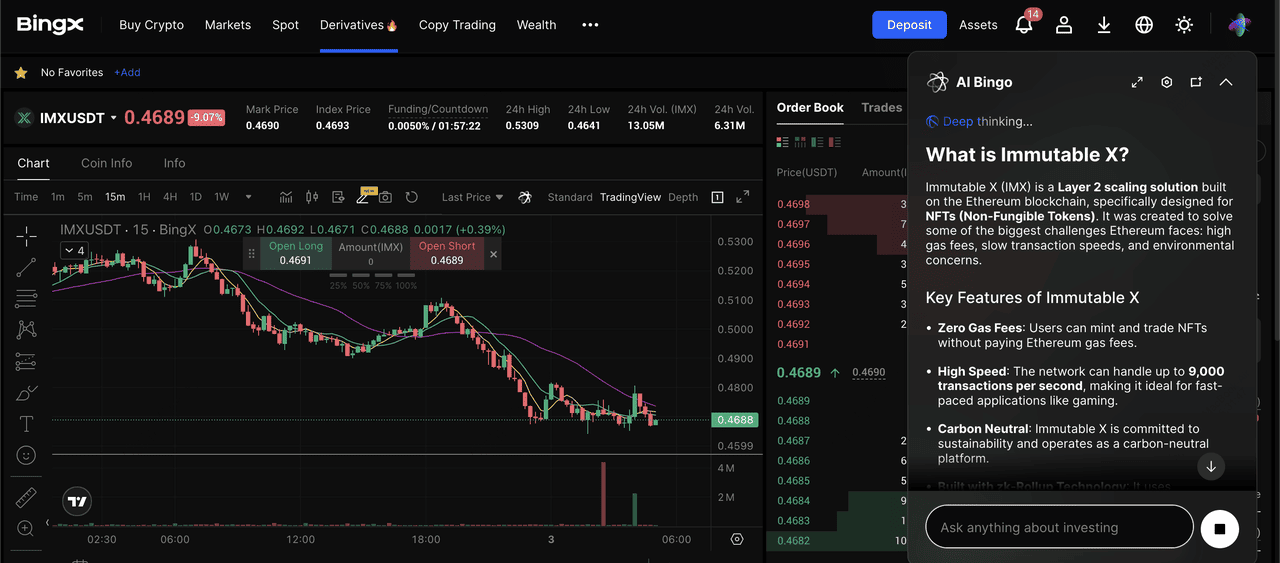
Task: Click the blue Deposit button
Action: point(909,25)
